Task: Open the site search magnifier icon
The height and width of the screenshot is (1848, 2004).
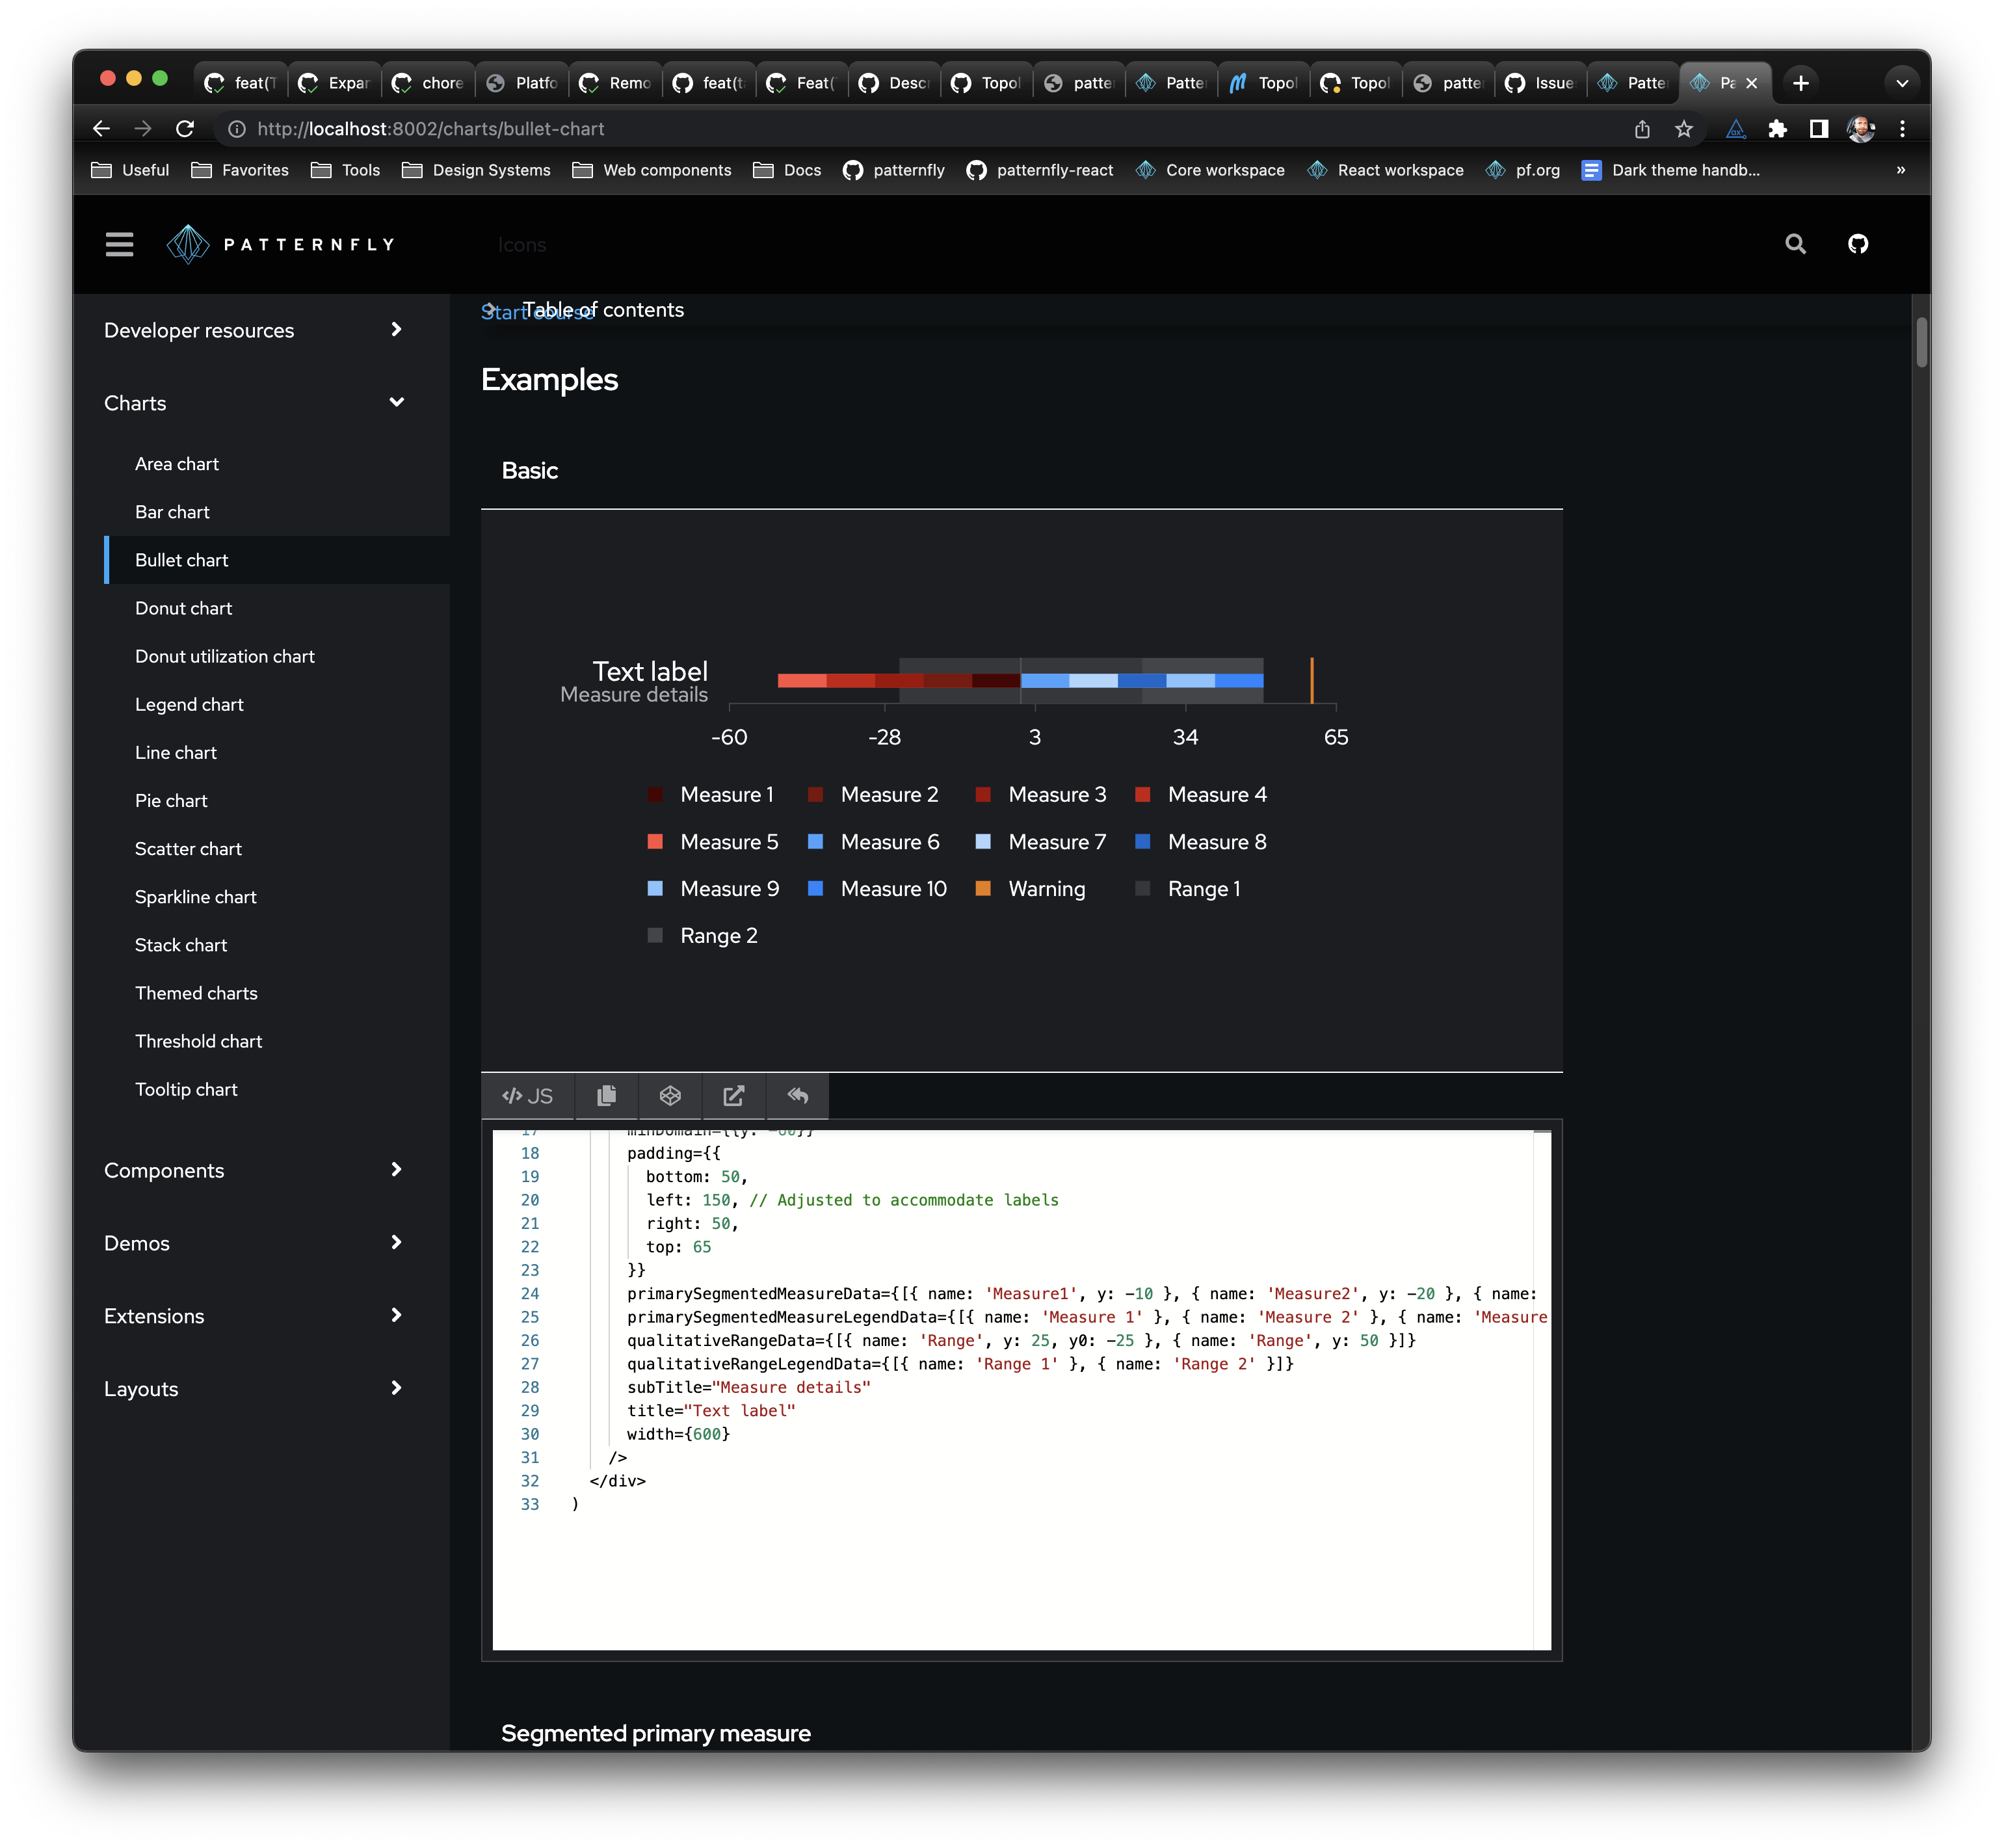Action: point(1795,244)
